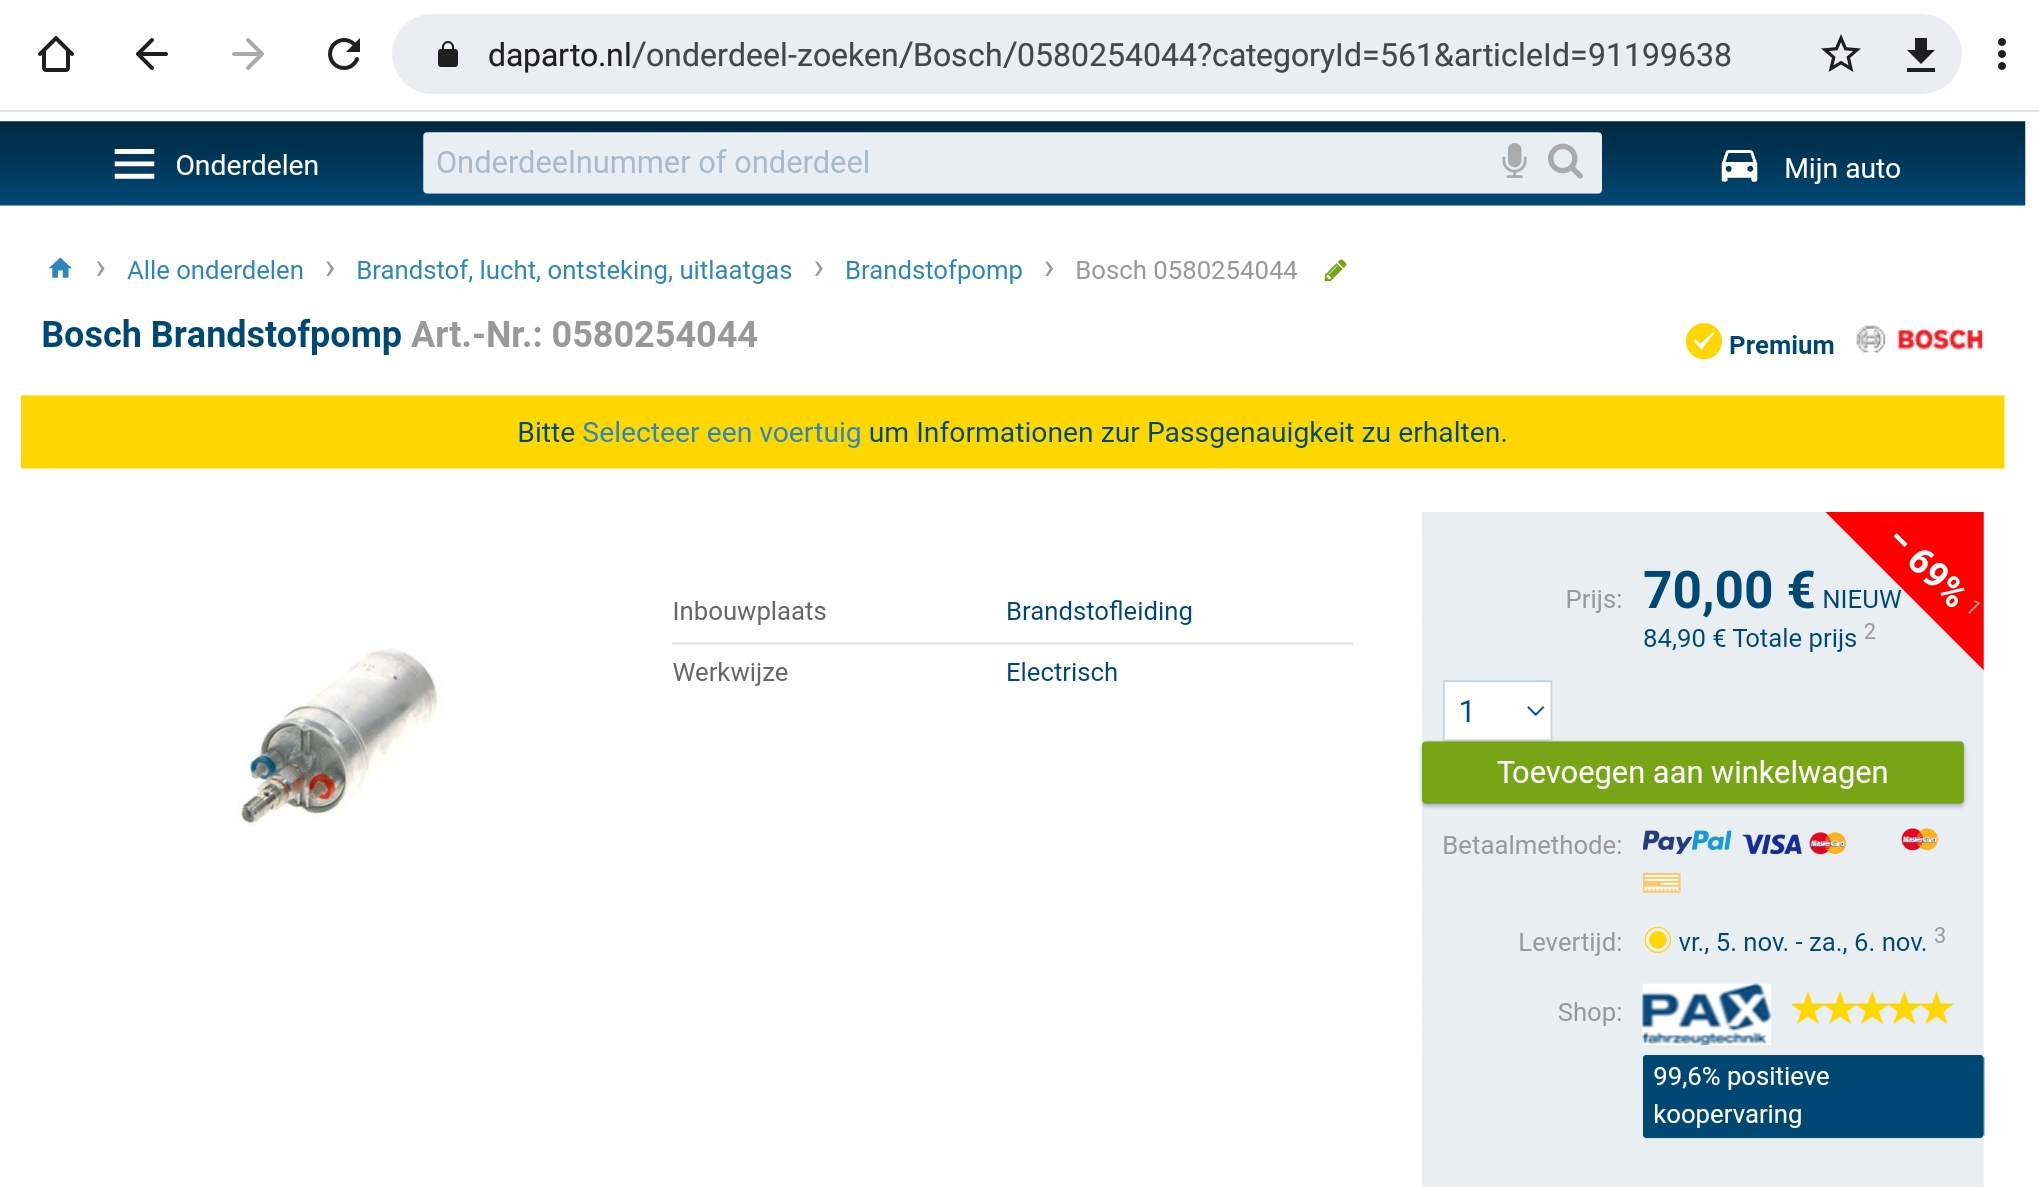
Task: Click the Werkwijze label
Action: (x=730, y=672)
